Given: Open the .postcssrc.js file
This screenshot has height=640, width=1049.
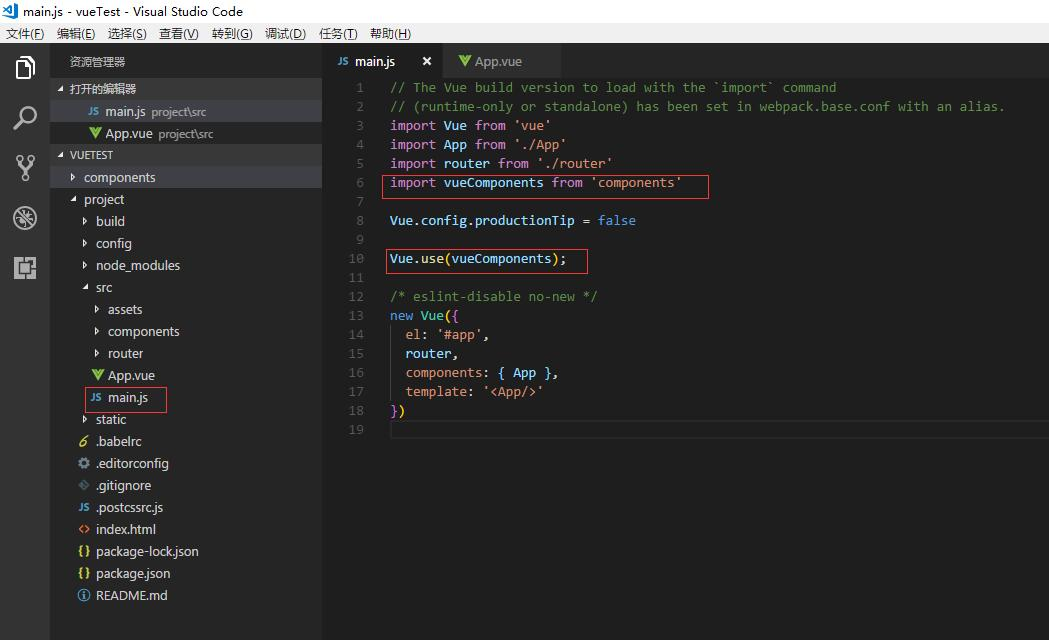Looking at the screenshot, I should 186,508.
